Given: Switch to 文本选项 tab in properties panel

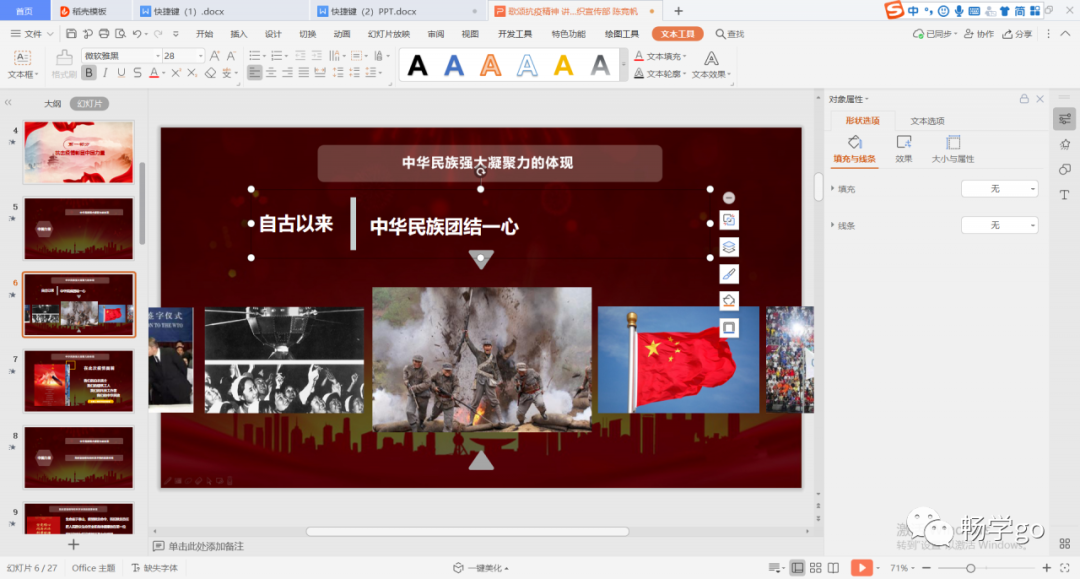Looking at the screenshot, I should point(927,121).
